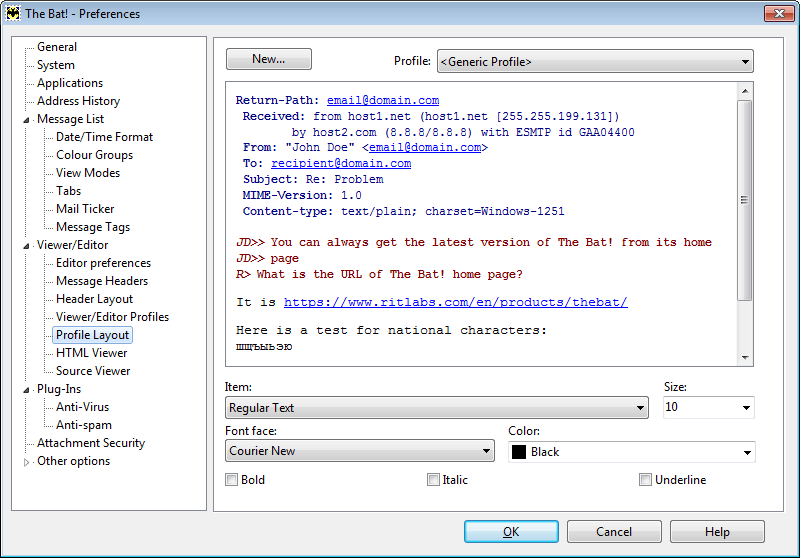
Task: Select Other options tree item
Action: click(x=73, y=461)
